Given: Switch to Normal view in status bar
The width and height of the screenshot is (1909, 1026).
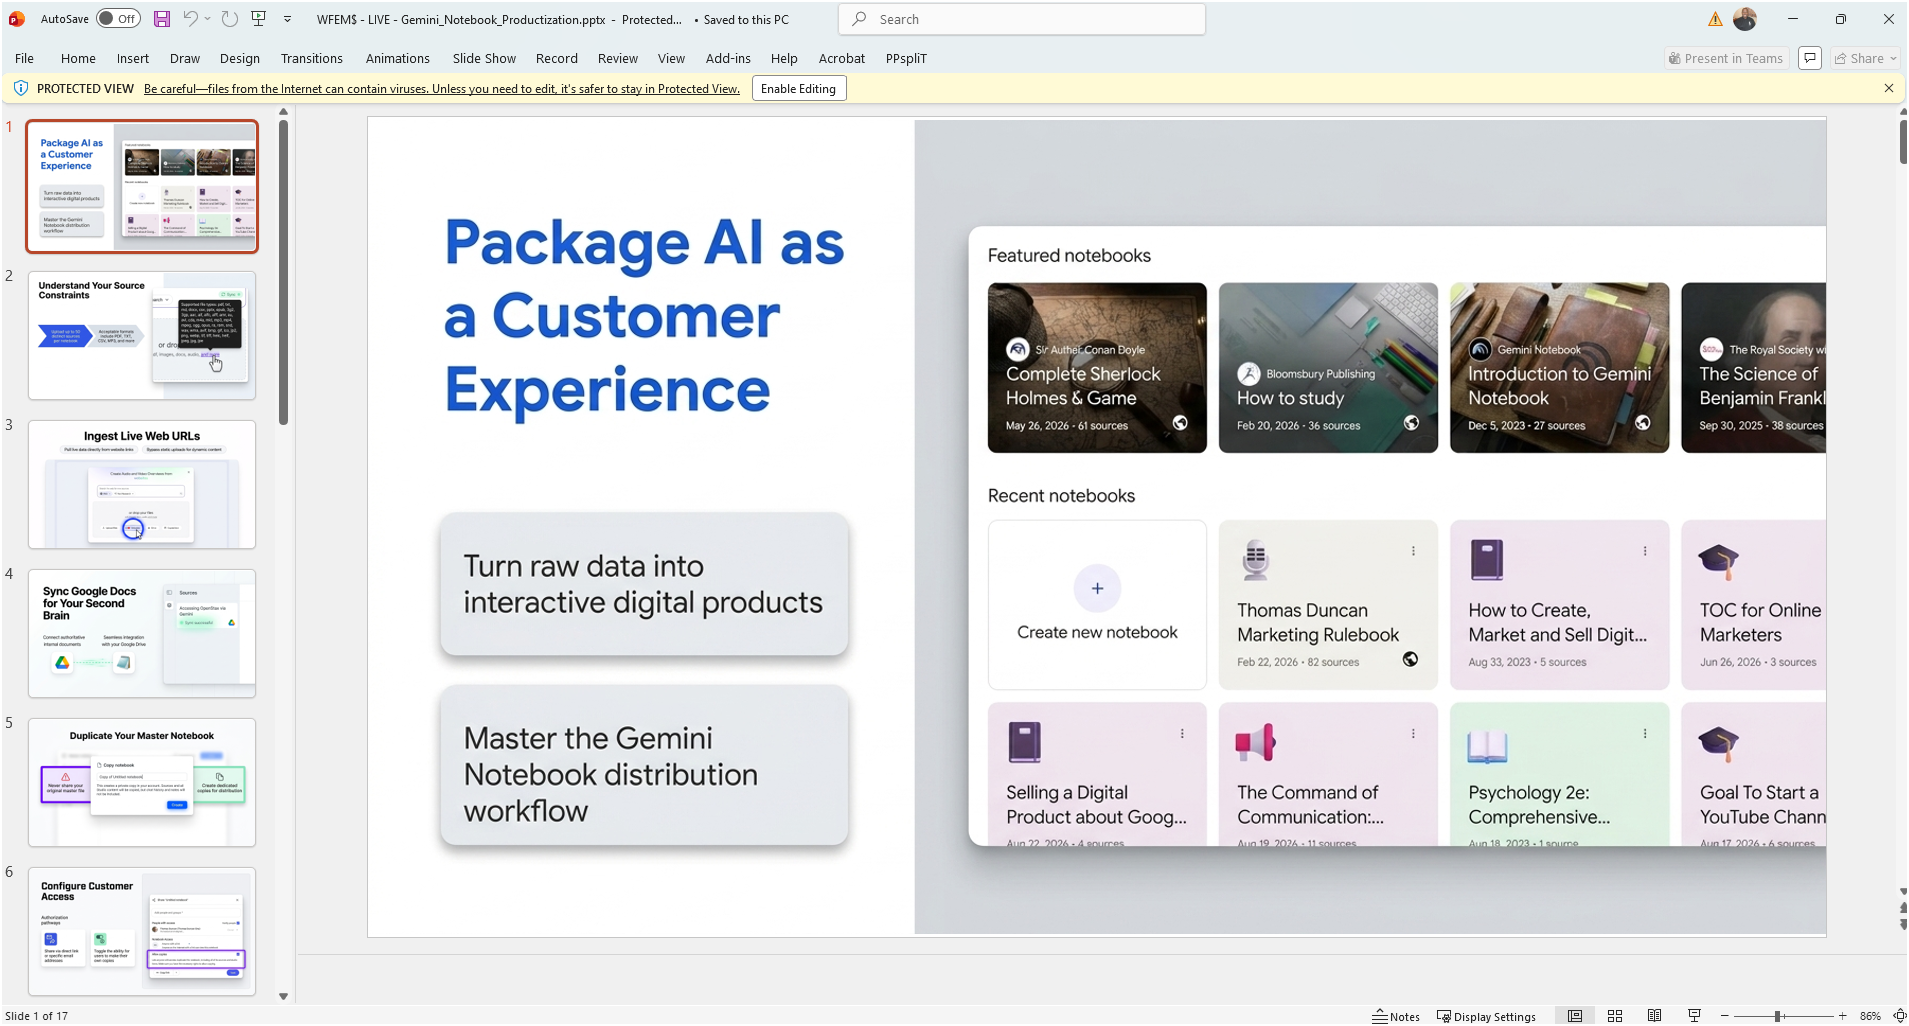Looking at the screenshot, I should click(x=1575, y=1016).
